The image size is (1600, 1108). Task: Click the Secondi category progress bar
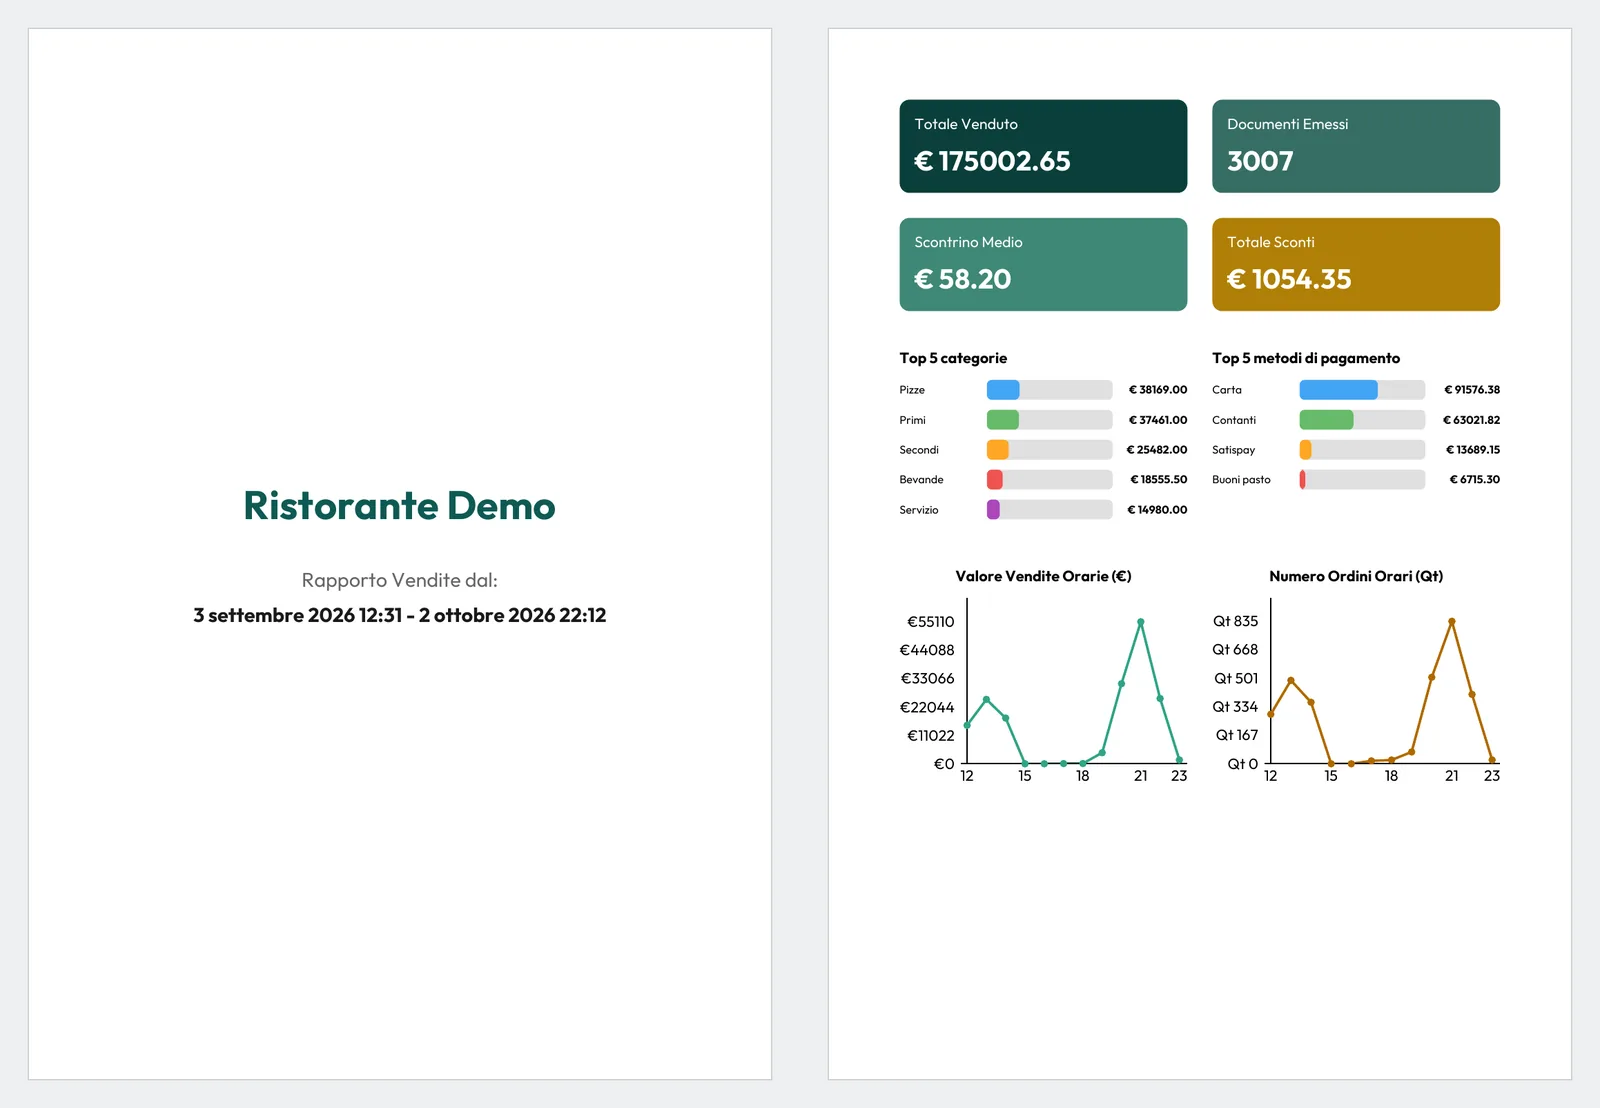(1049, 450)
